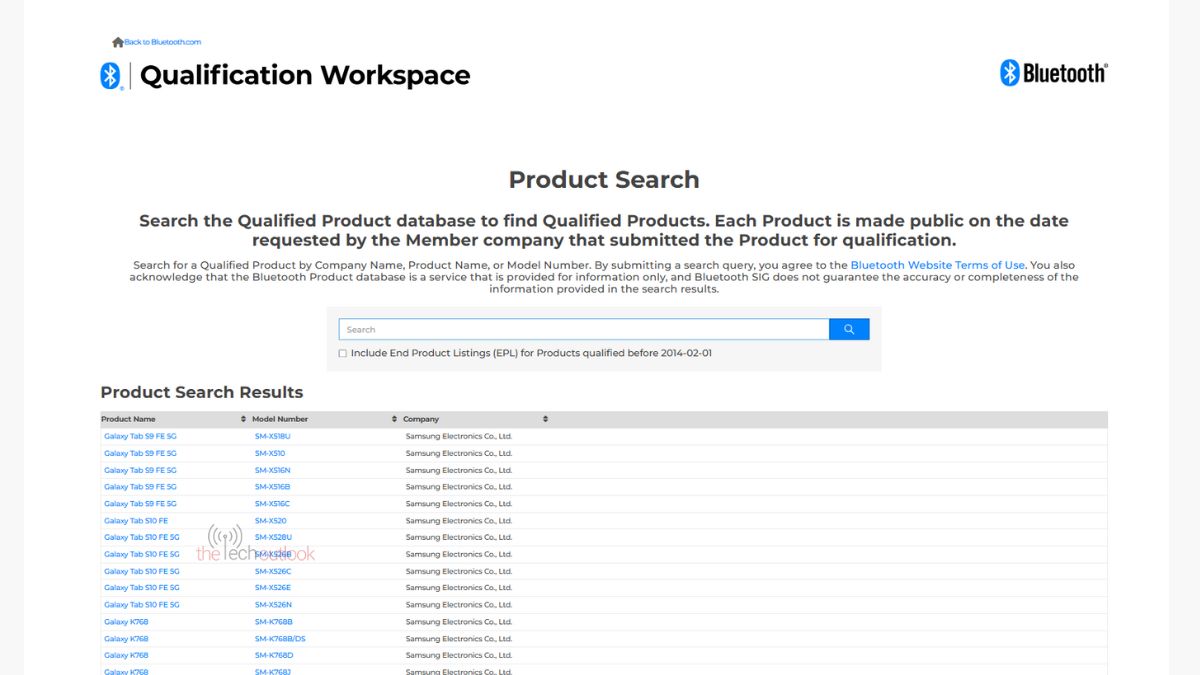Open the Galaxy Tab S10 FE product link
The height and width of the screenshot is (675, 1200).
[136, 521]
